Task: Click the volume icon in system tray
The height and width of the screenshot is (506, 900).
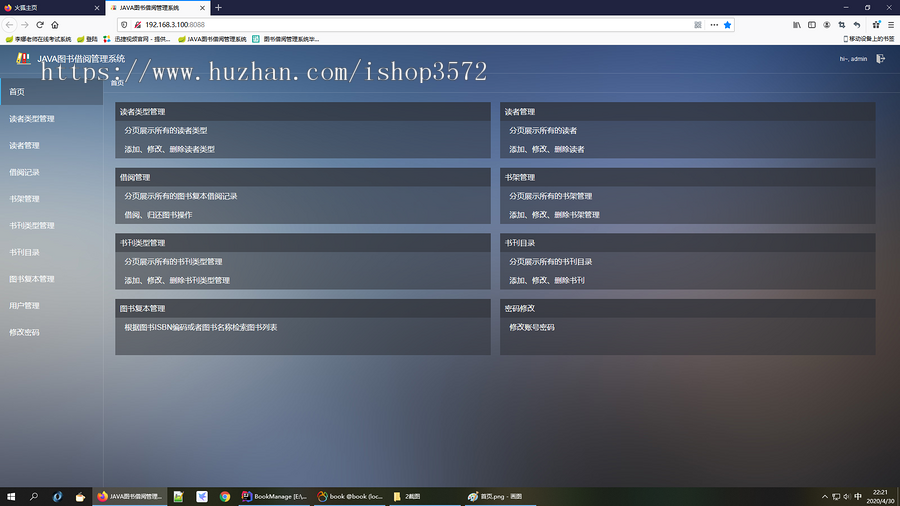Action: (x=847, y=497)
